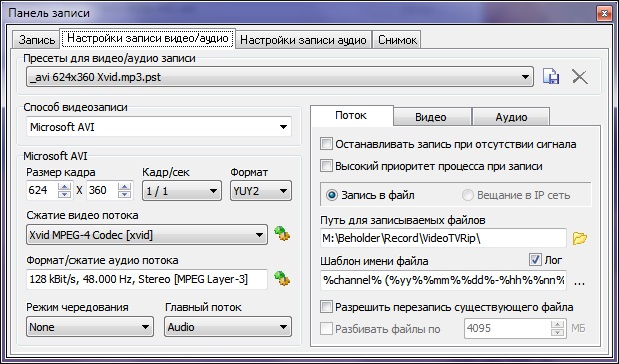Browse for recording folder path
619x364 pixels.
580,238
